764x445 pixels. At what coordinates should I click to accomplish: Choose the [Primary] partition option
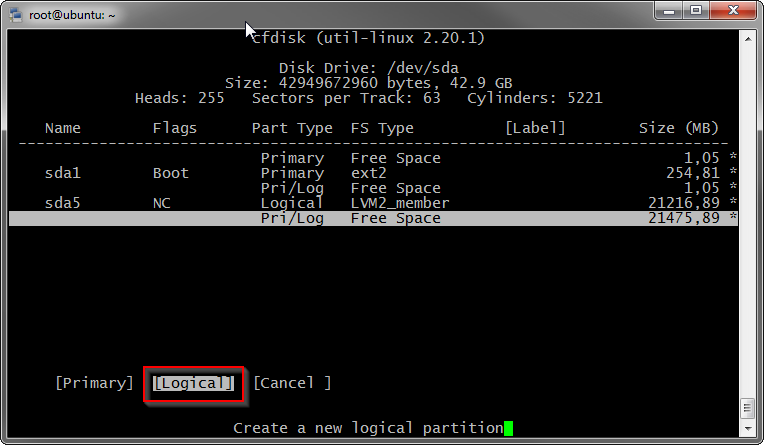[94, 383]
